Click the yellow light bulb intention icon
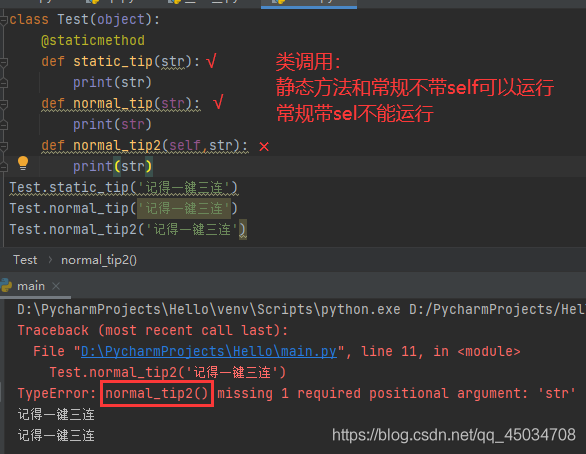 [23, 163]
